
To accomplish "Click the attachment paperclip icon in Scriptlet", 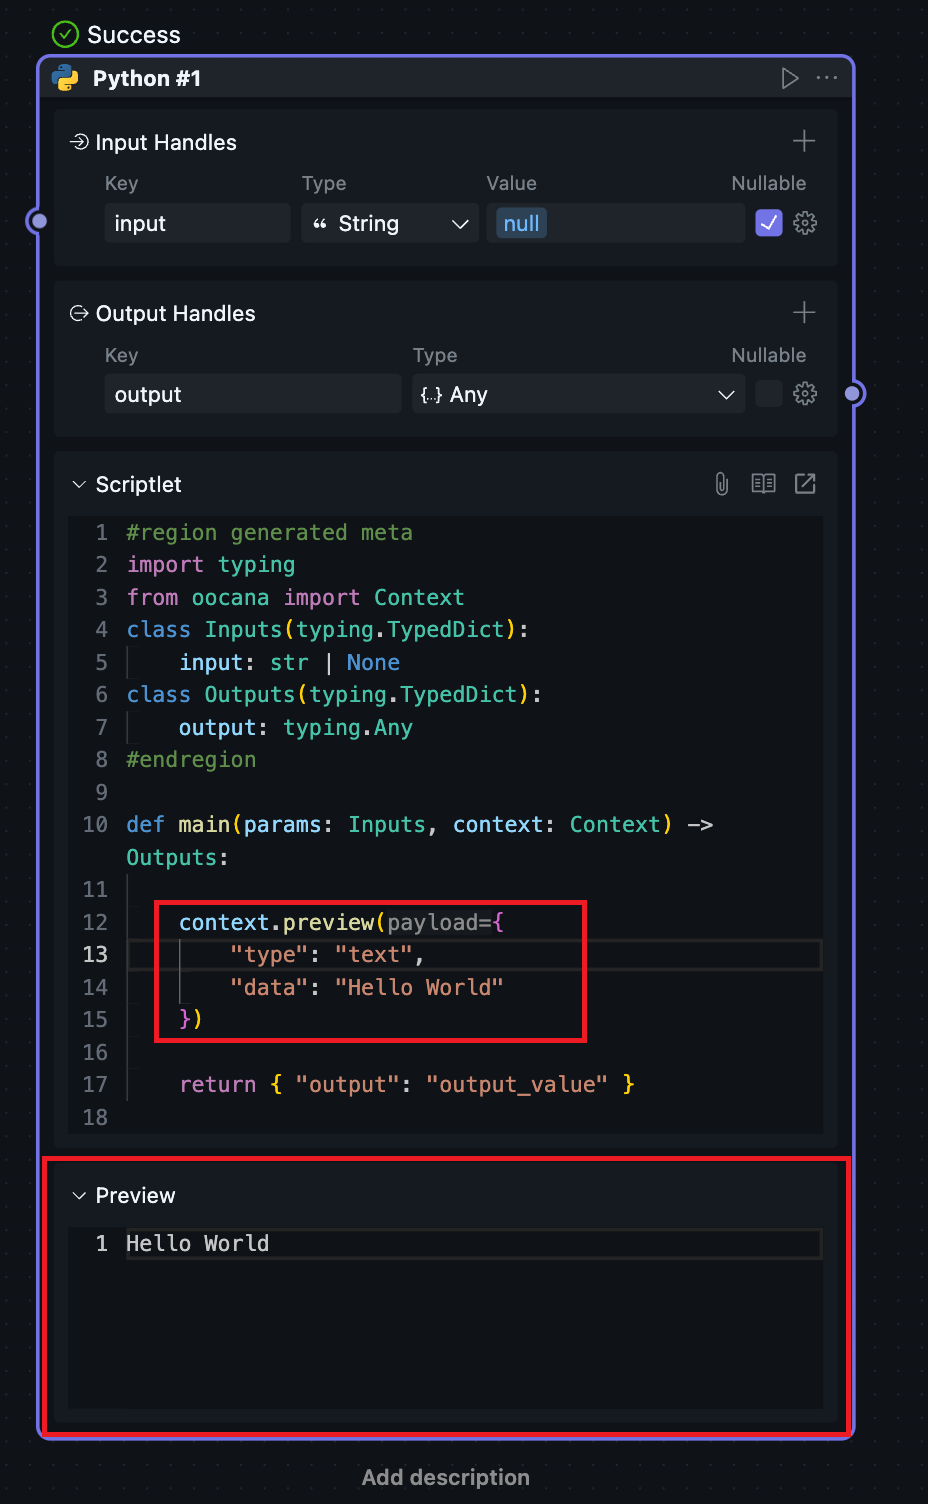I will click(x=722, y=484).
